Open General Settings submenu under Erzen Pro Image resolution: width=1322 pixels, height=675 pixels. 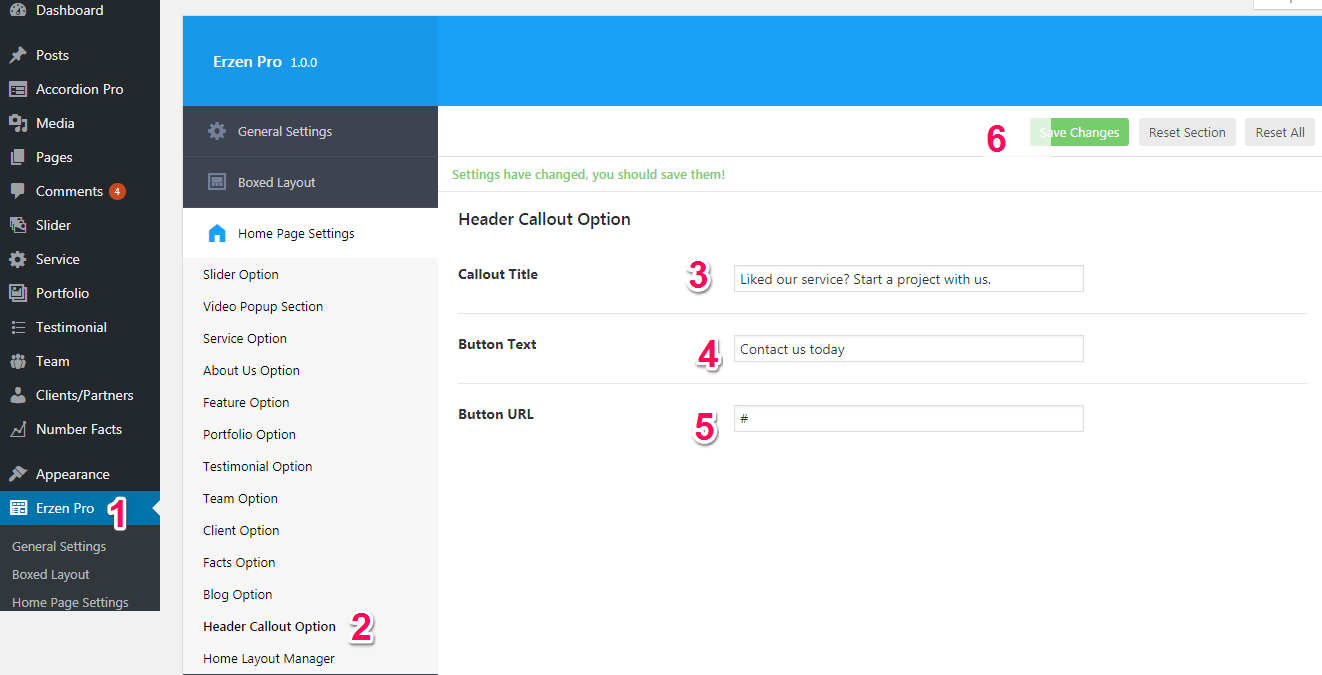point(59,547)
